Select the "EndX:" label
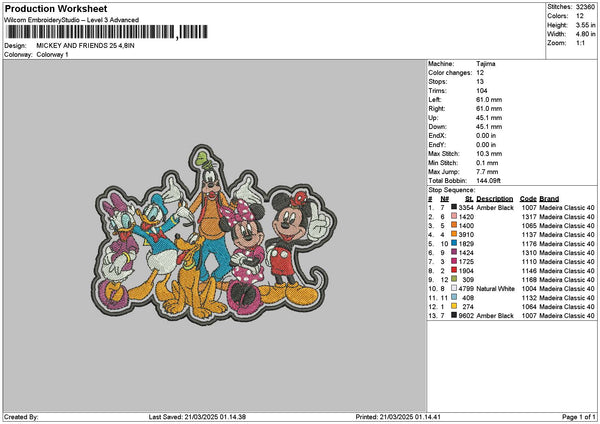Image resolution: width=600 pixels, height=424 pixels. (x=437, y=135)
